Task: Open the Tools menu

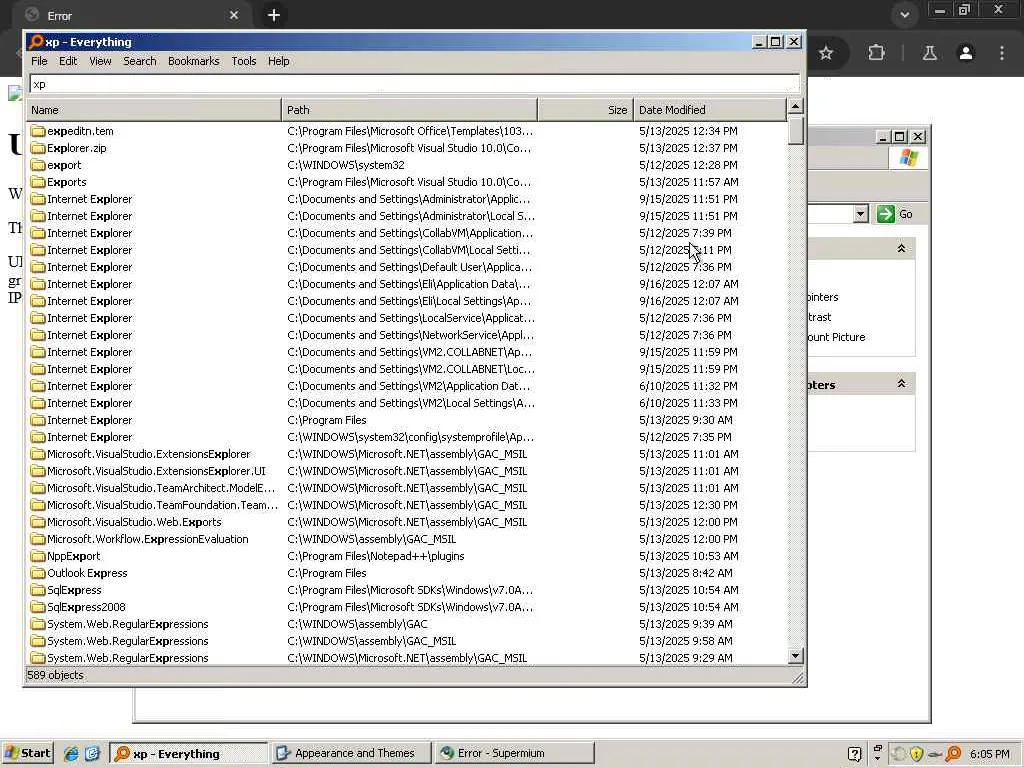Action: point(244,61)
